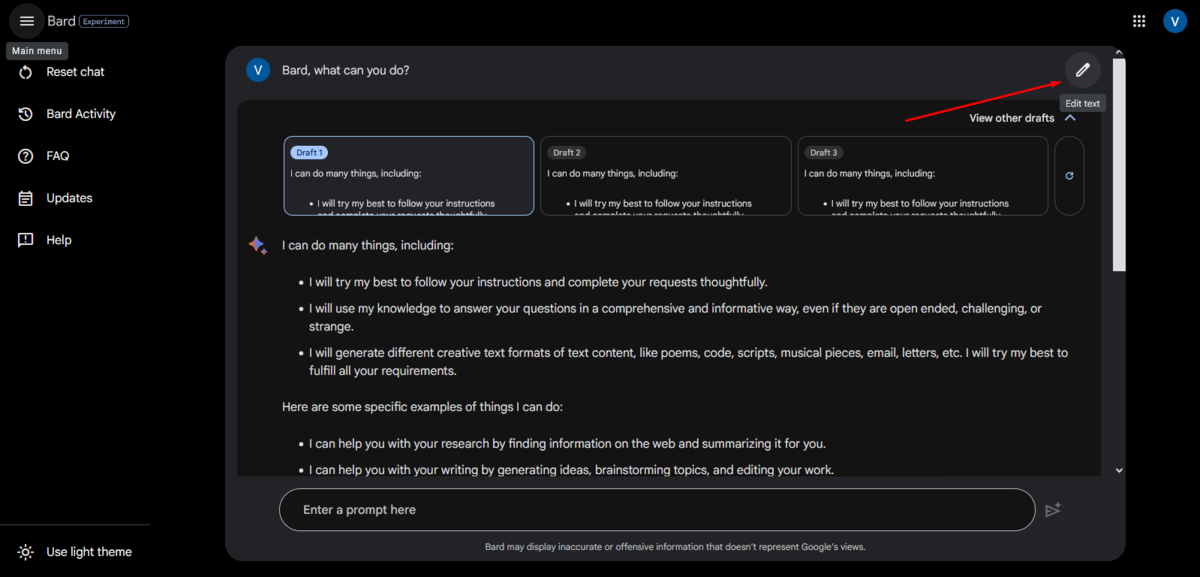Image resolution: width=1200 pixels, height=577 pixels.
Task: Click the user avatar beside the prompt
Action: pos(258,70)
